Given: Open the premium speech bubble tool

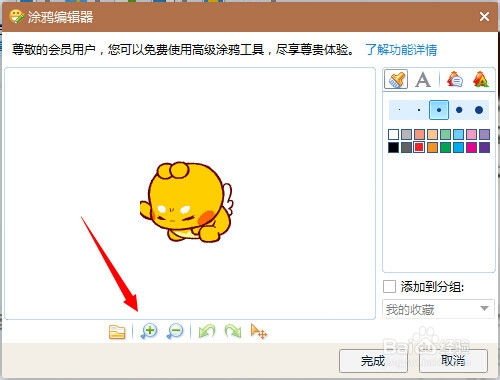Looking at the screenshot, I should (455, 79).
